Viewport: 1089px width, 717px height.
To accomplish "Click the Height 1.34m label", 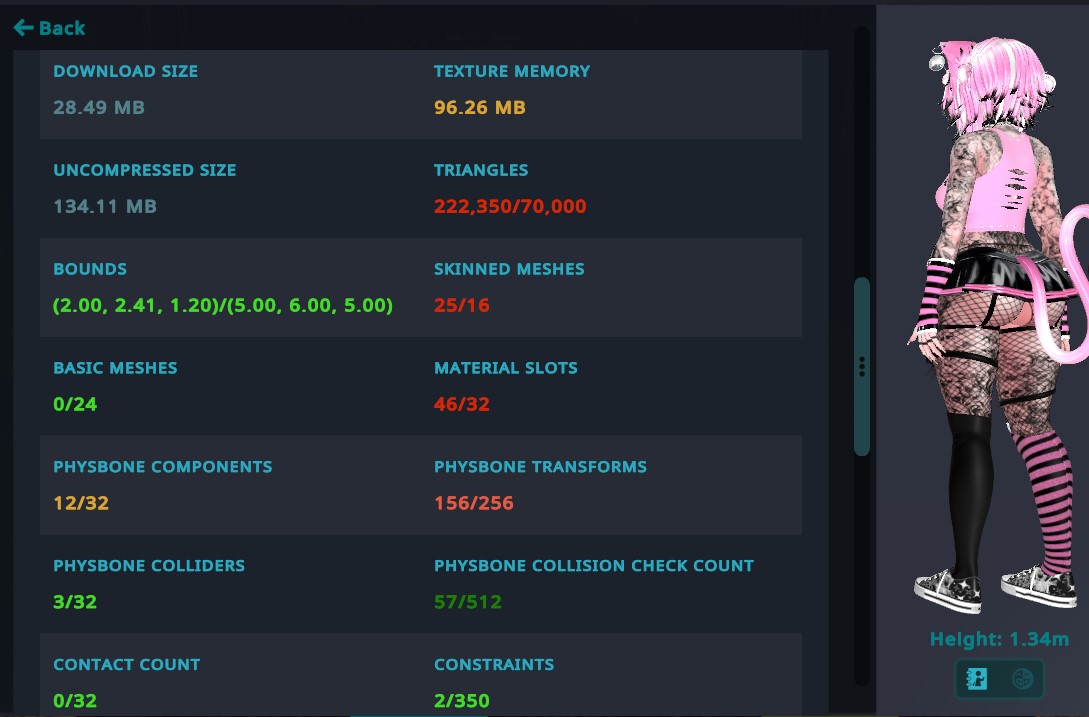I will (x=999, y=639).
